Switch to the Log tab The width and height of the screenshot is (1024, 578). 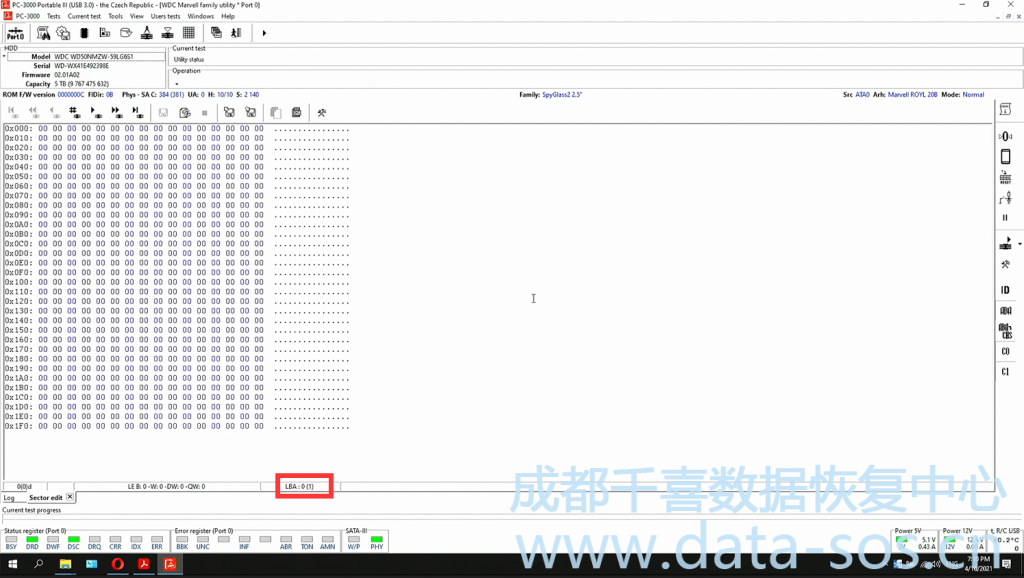coord(9,497)
